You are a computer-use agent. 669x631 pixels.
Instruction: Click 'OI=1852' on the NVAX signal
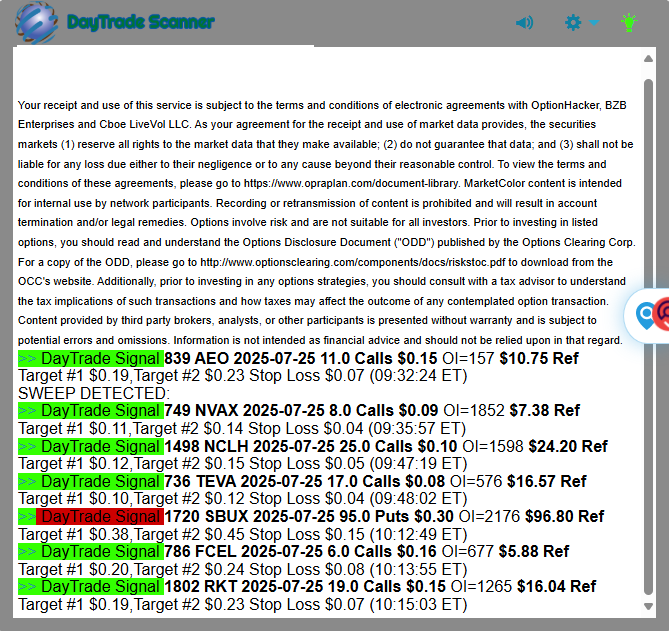pos(474,410)
